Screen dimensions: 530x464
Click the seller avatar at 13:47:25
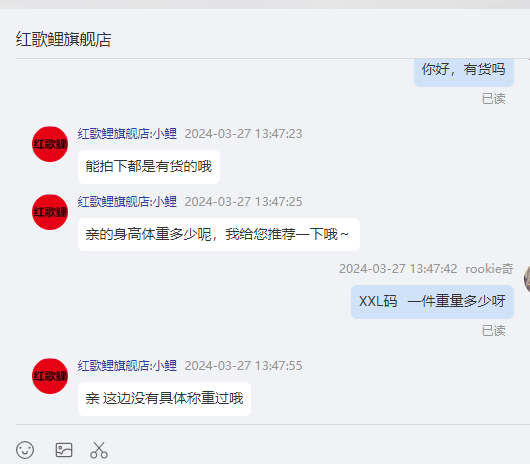point(50,212)
